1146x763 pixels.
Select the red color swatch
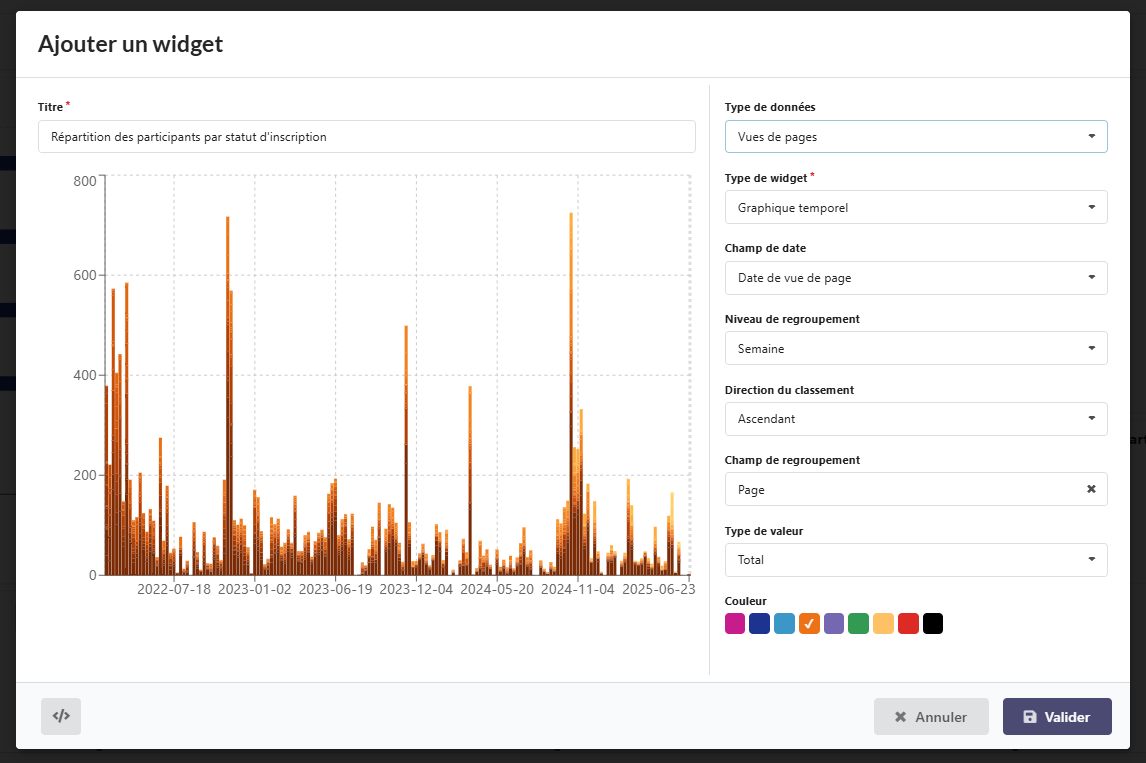point(908,624)
